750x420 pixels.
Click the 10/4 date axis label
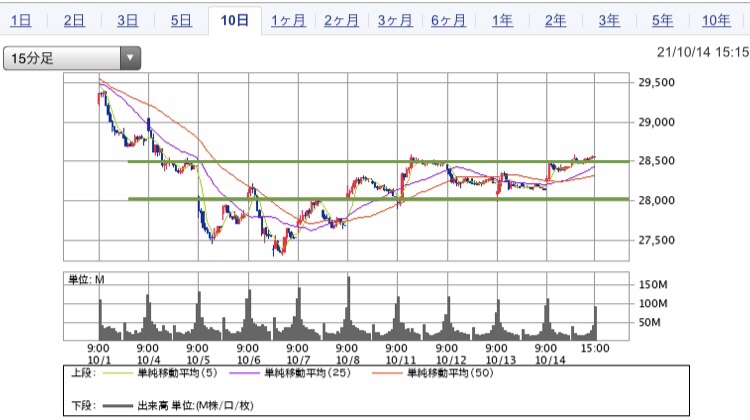[x=149, y=360]
